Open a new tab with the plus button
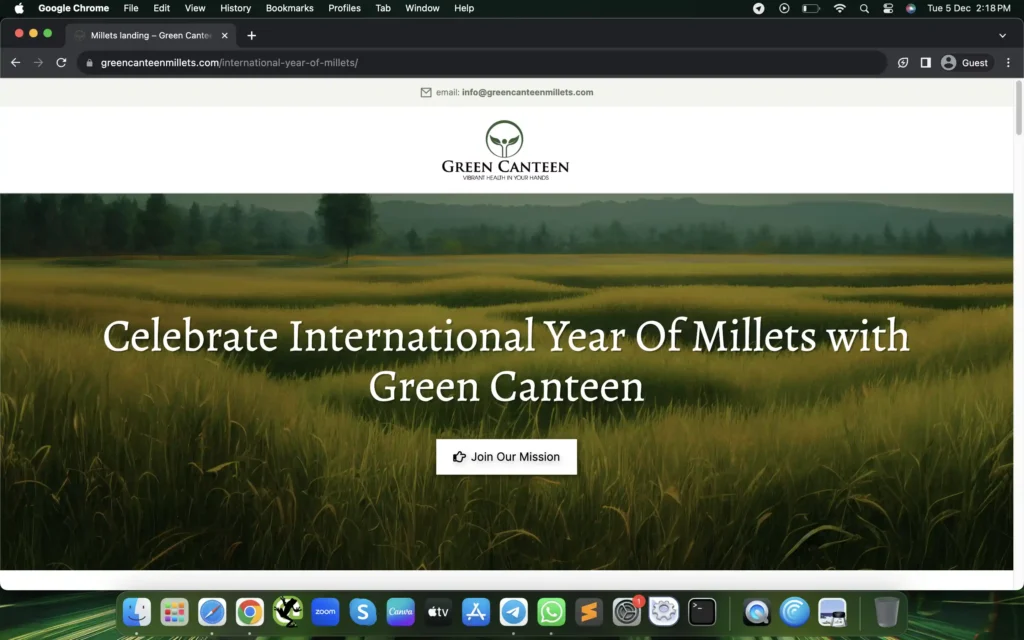Image resolution: width=1024 pixels, height=640 pixels. (x=251, y=35)
